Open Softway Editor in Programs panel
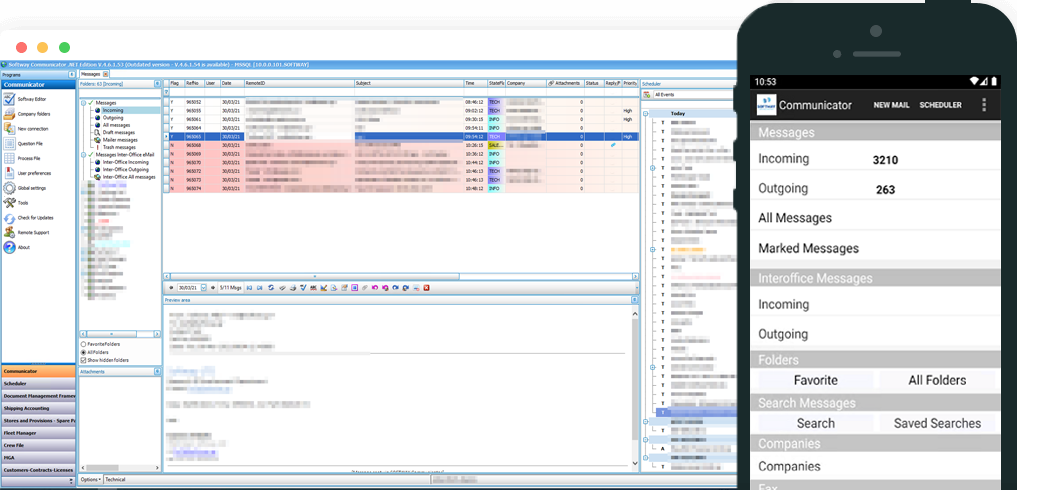The height and width of the screenshot is (490, 1040). point(24,99)
